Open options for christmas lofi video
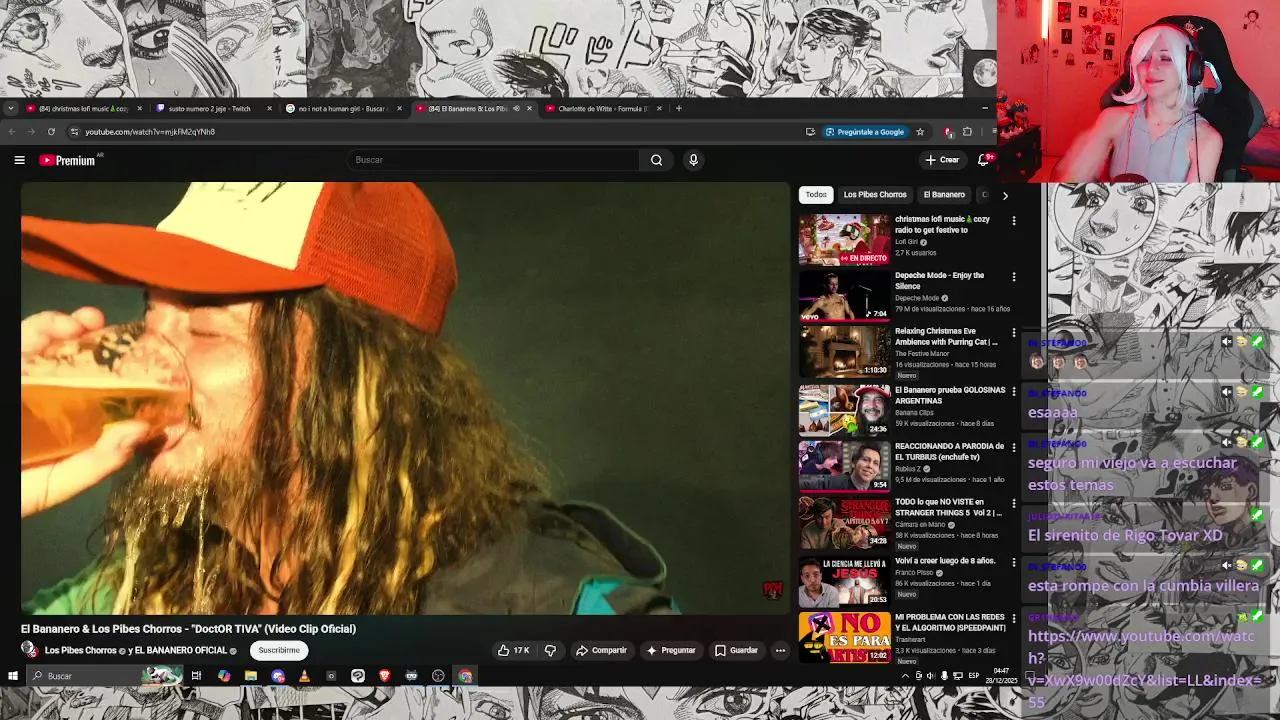The height and width of the screenshot is (720, 1280). point(1013,220)
